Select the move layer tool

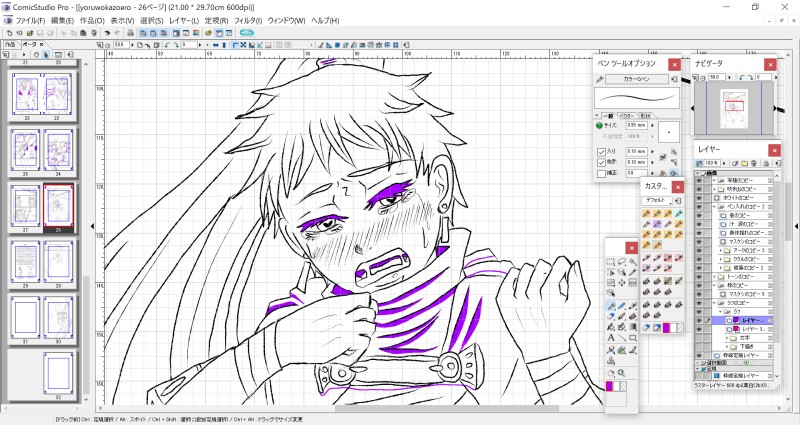pyautogui.click(x=621, y=282)
